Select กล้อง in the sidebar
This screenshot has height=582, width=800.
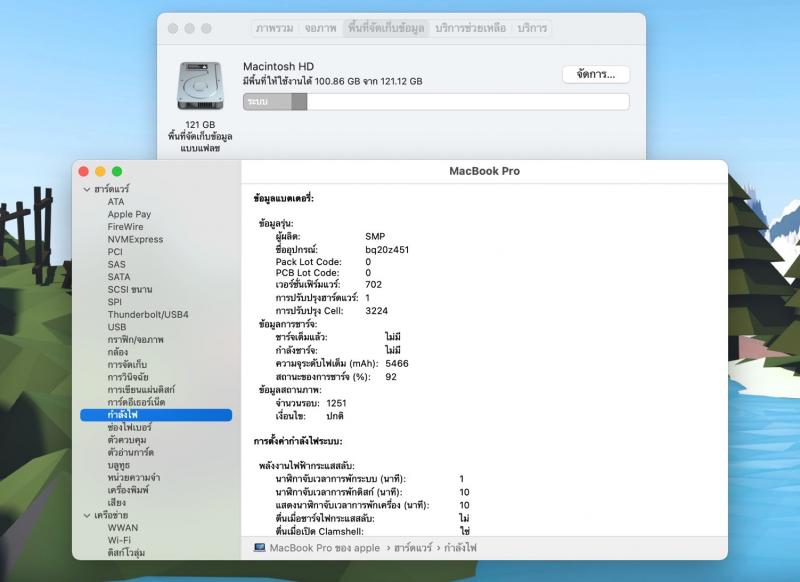coord(118,352)
